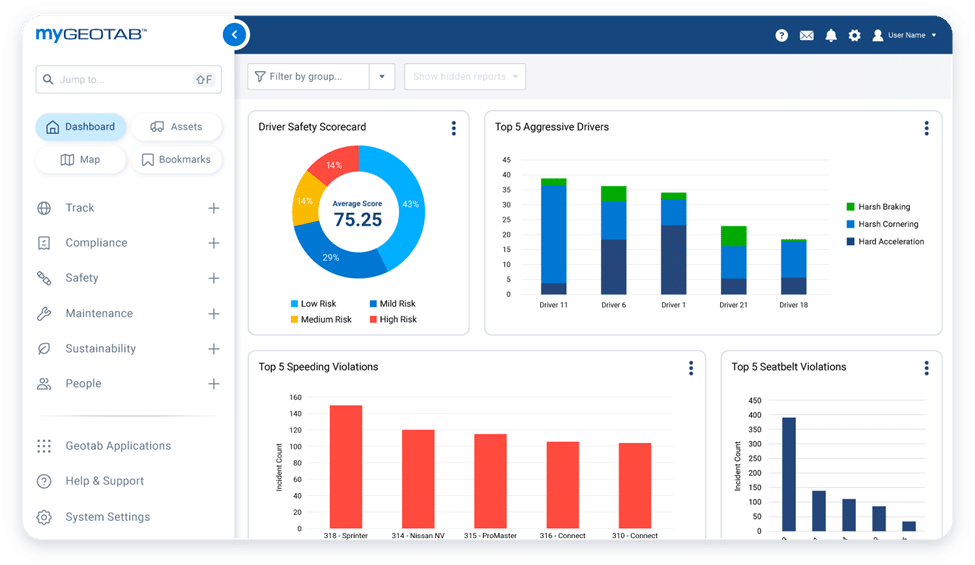This screenshot has height=565, width=975.
Task: Open Driver Safety Scorecard options menu
Action: point(453,128)
